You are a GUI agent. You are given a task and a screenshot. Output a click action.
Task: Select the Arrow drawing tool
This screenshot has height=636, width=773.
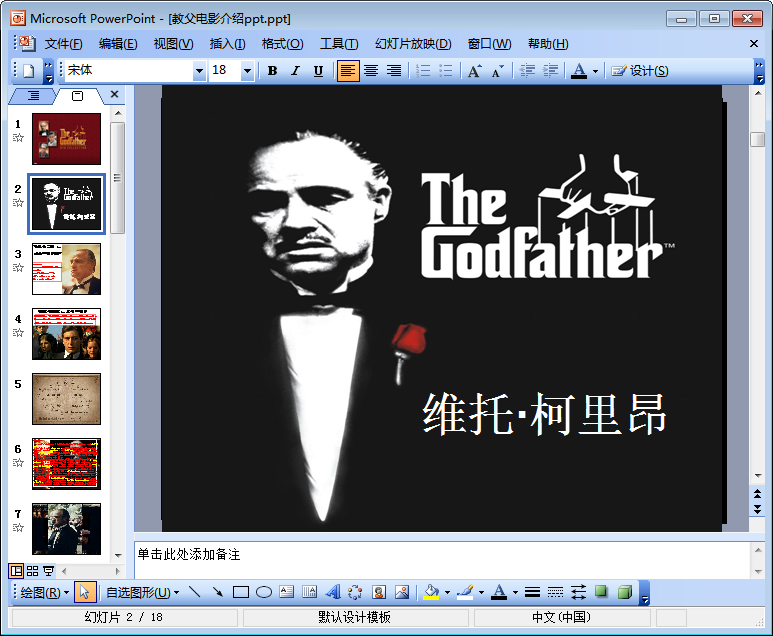pyautogui.click(x=217, y=592)
